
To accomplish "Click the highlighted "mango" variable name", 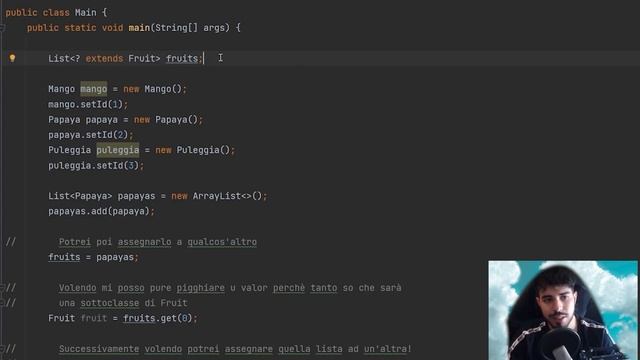I will (x=93, y=89).
